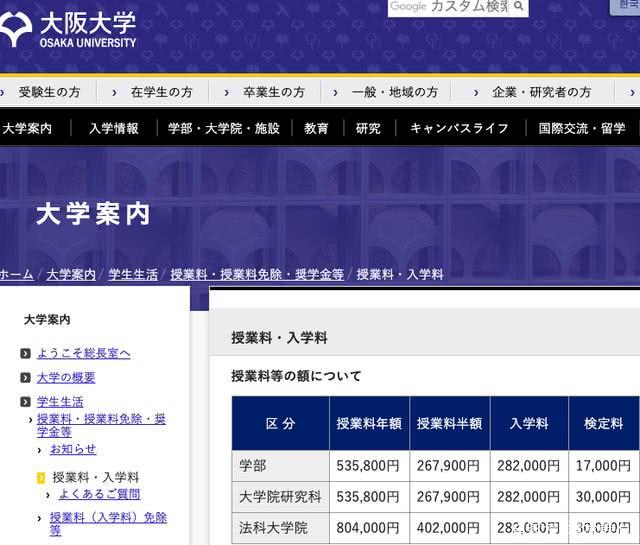Image resolution: width=640 pixels, height=545 pixels.
Task: Open 学生生活 sidebar link
Action: [60, 402]
